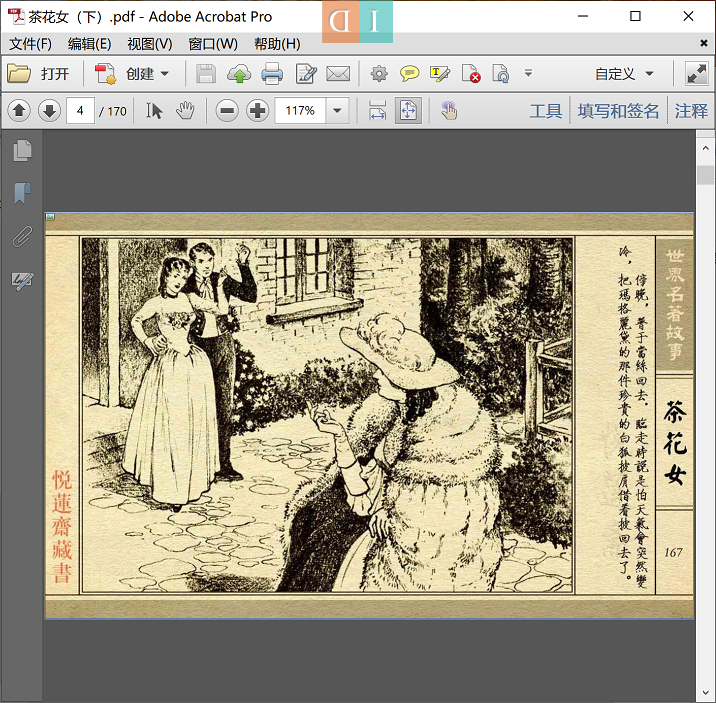Select the highlight text tool

(440, 73)
